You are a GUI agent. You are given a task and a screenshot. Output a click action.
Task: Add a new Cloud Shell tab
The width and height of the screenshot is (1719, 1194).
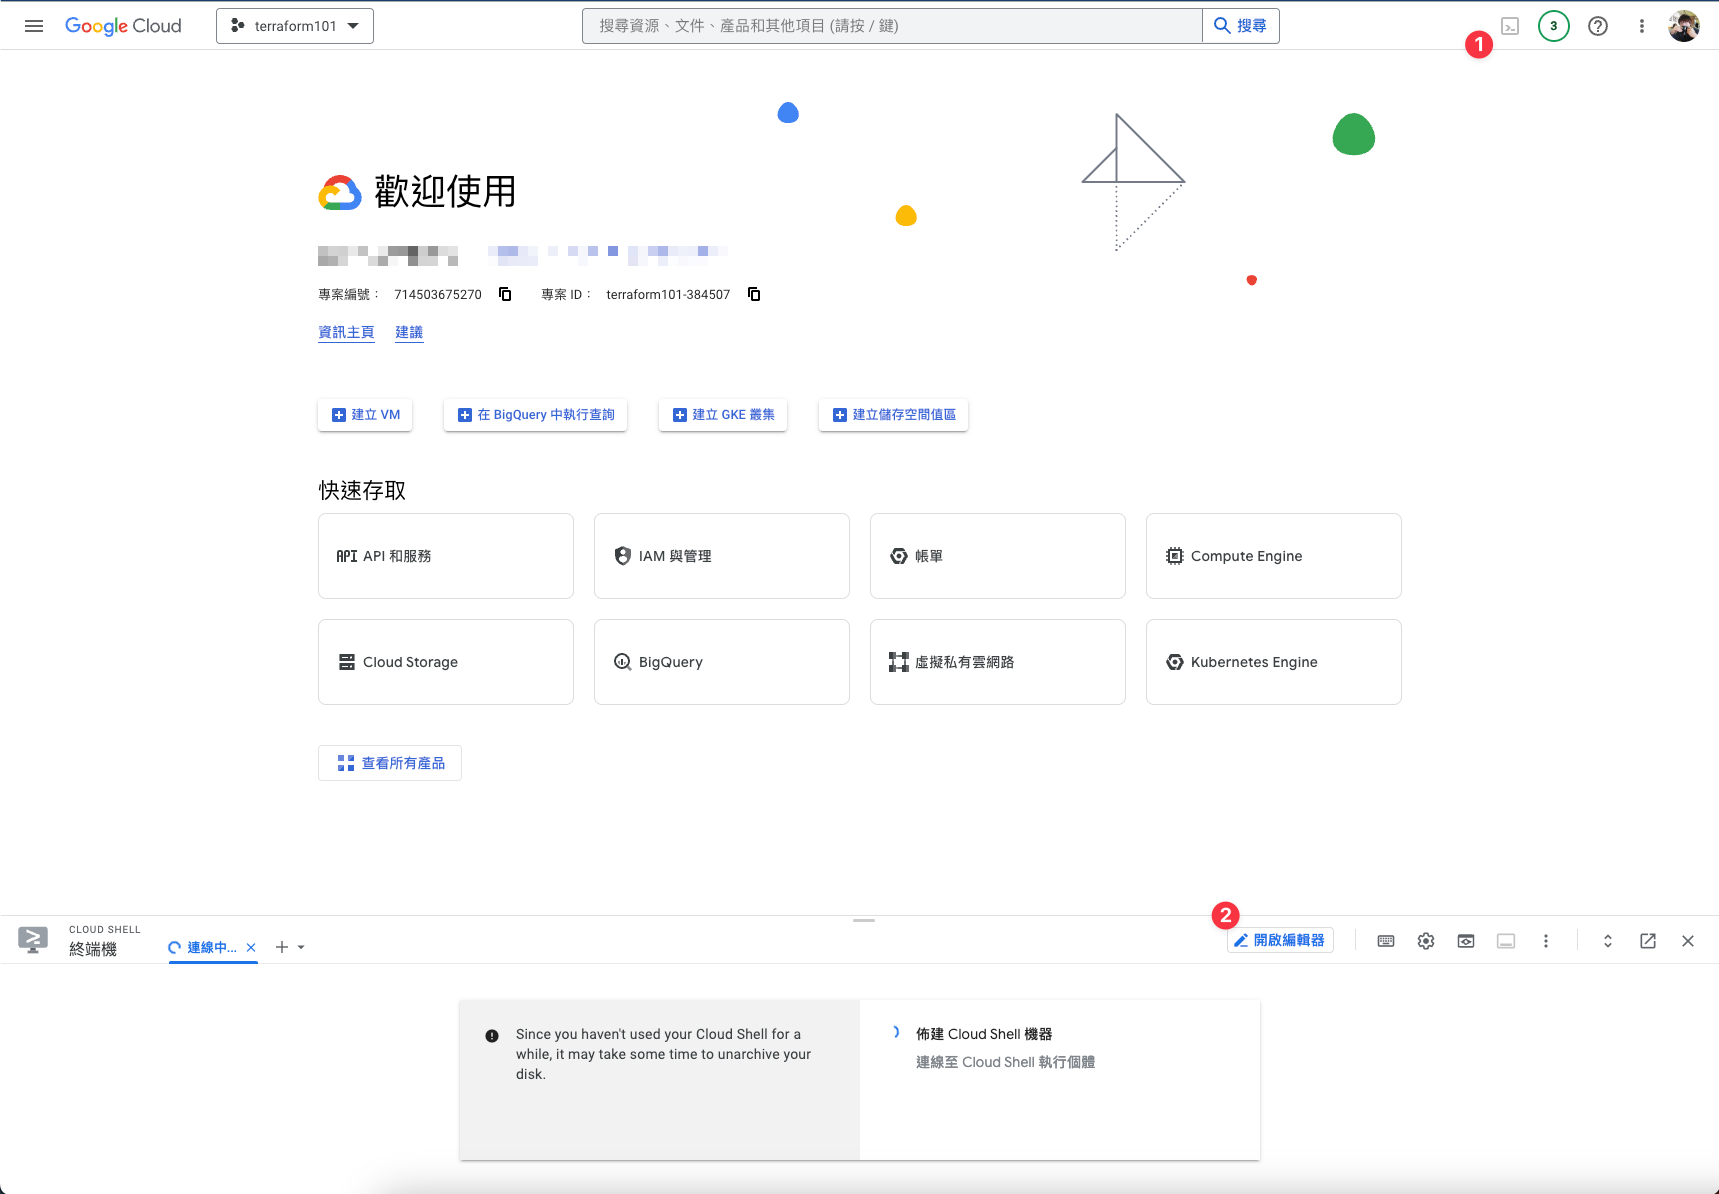coord(282,947)
